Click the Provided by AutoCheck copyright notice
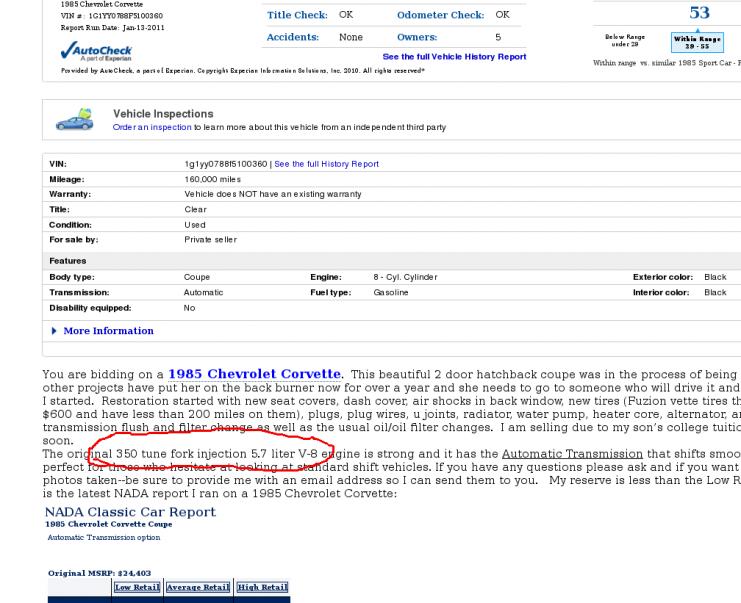Viewport: 741px width, 603px height. tap(243, 70)
